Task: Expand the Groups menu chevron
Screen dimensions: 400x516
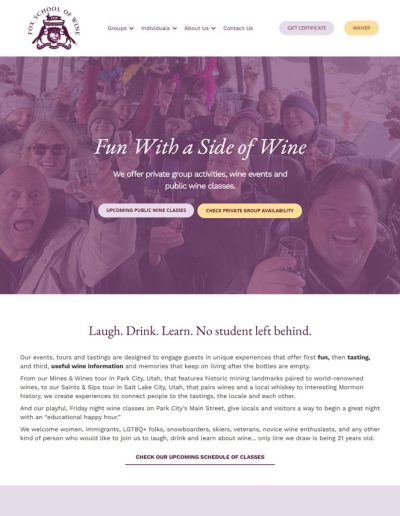Action: click(131, 28)
